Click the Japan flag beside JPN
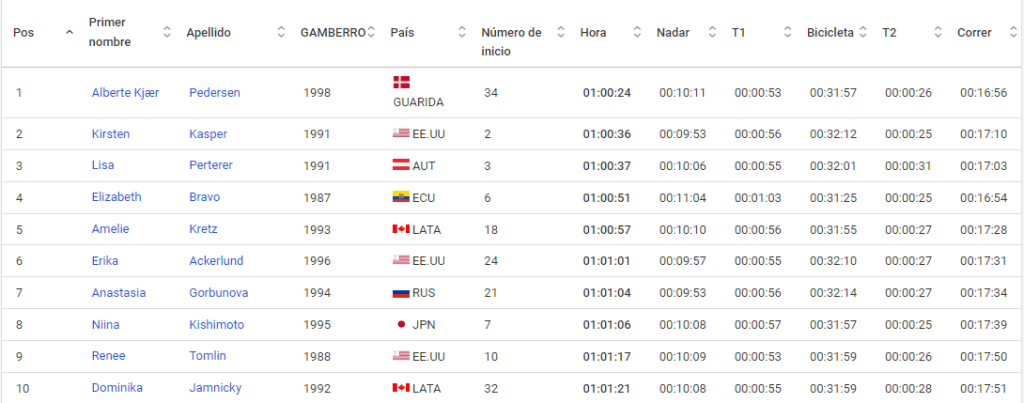Image resolution: width=1024 pixels, height=403 pixels. tap(402, 324)
